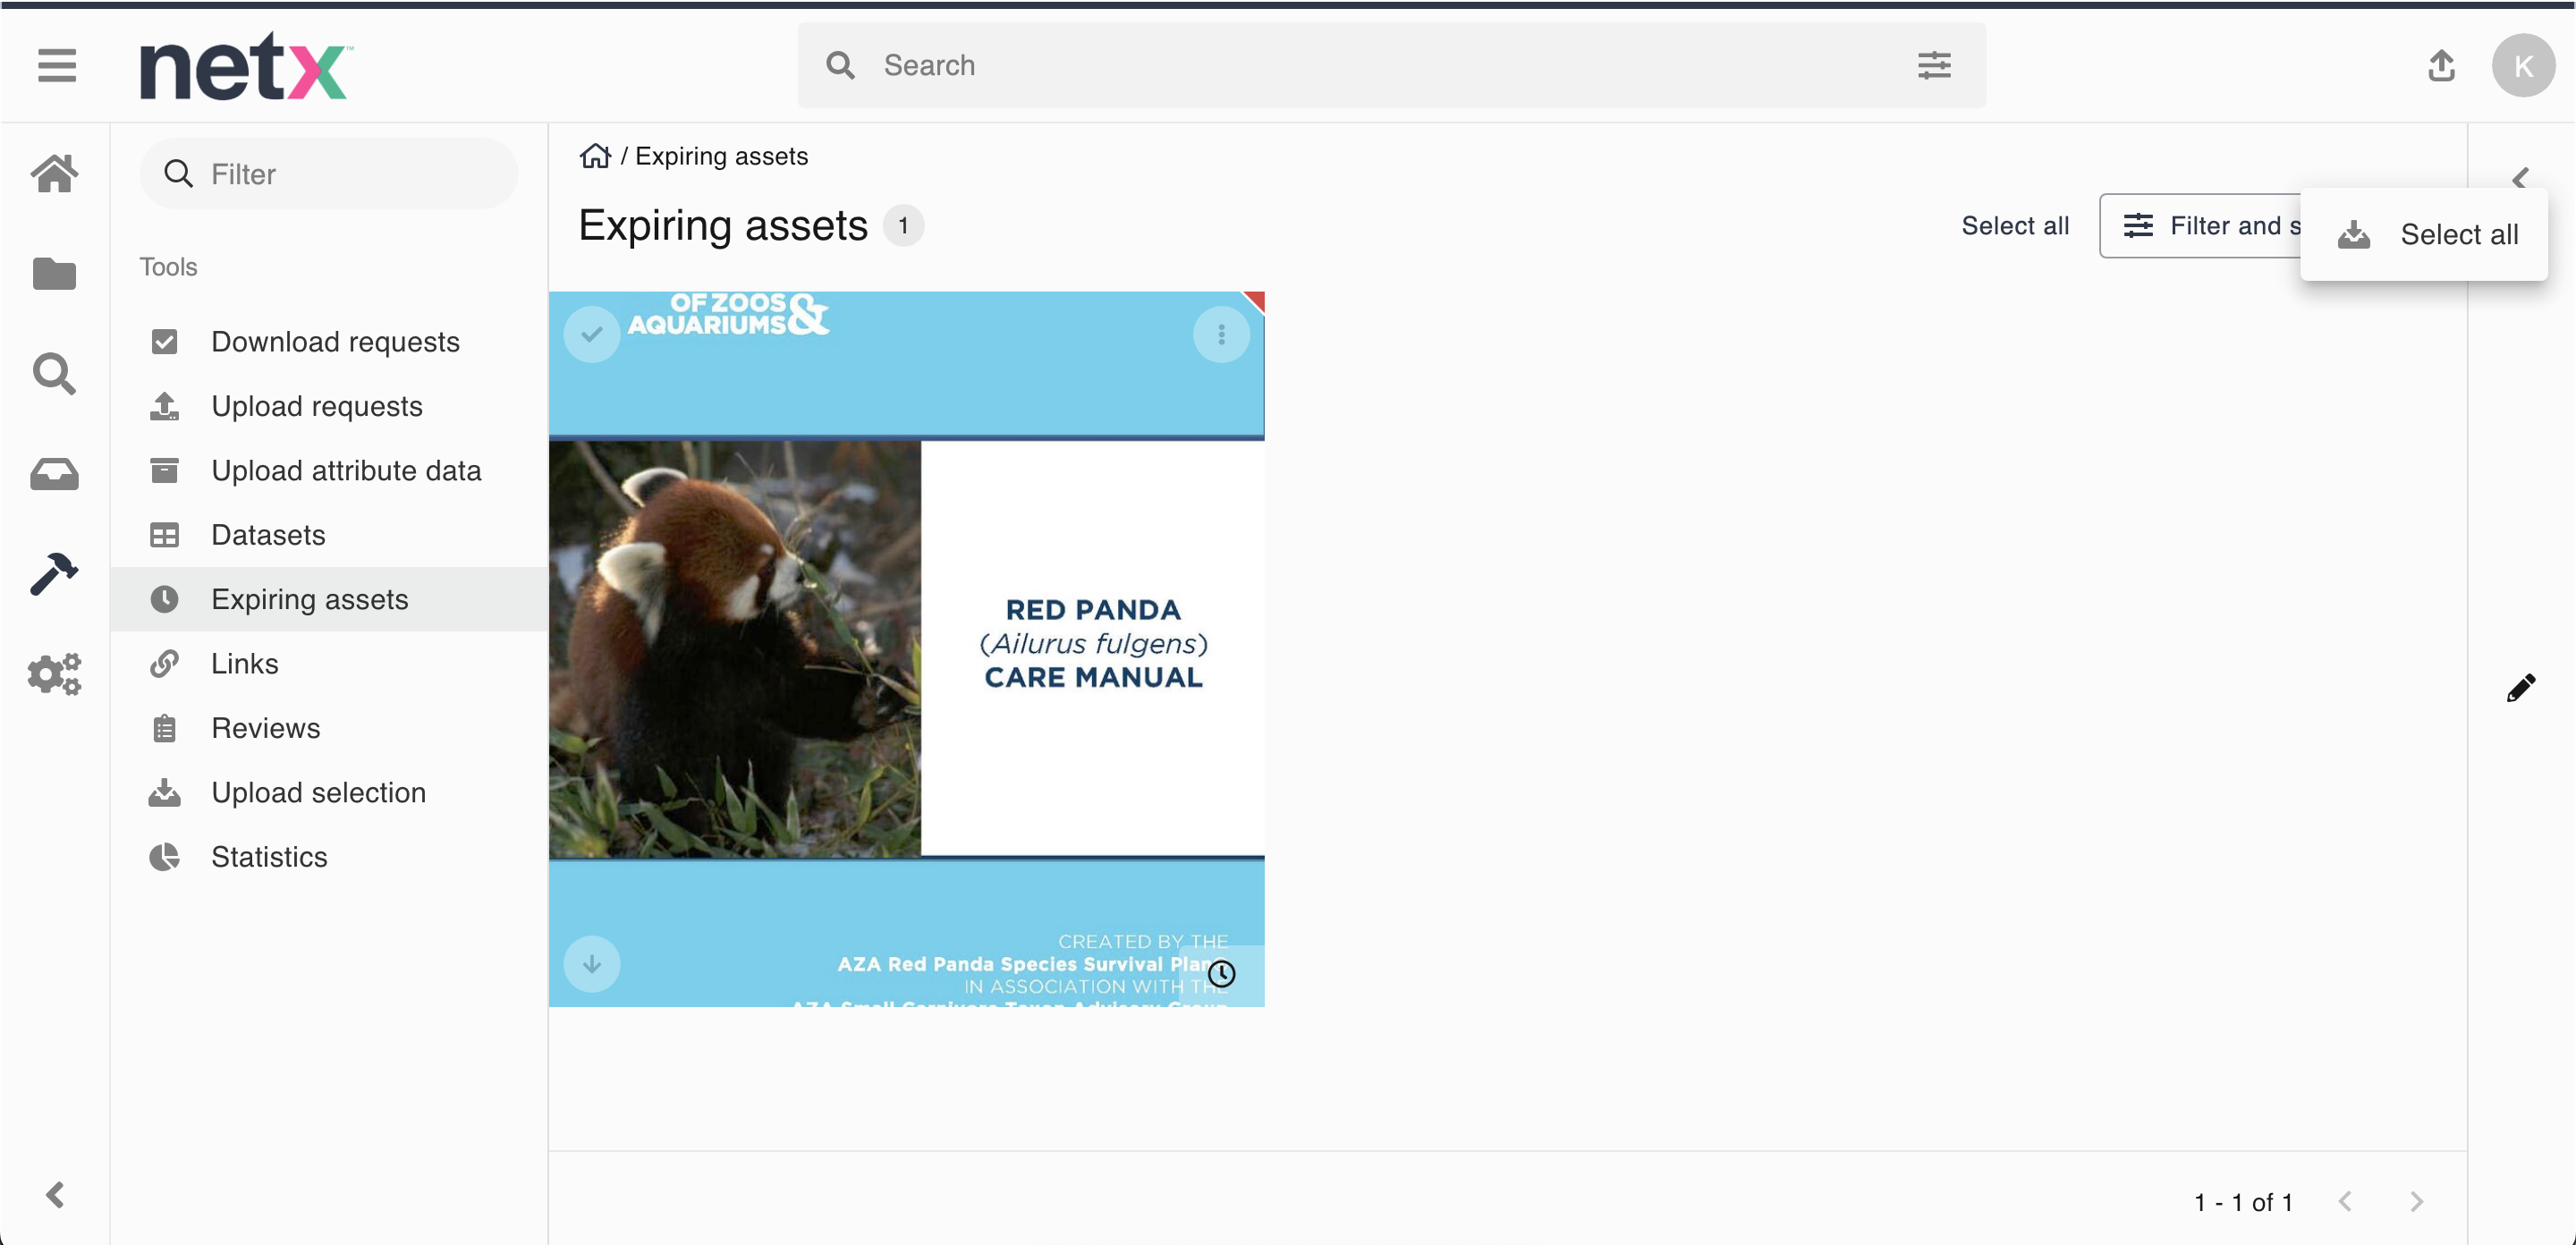
Task: Click the expiration clock icon on asset
Action: [1221, 973]
